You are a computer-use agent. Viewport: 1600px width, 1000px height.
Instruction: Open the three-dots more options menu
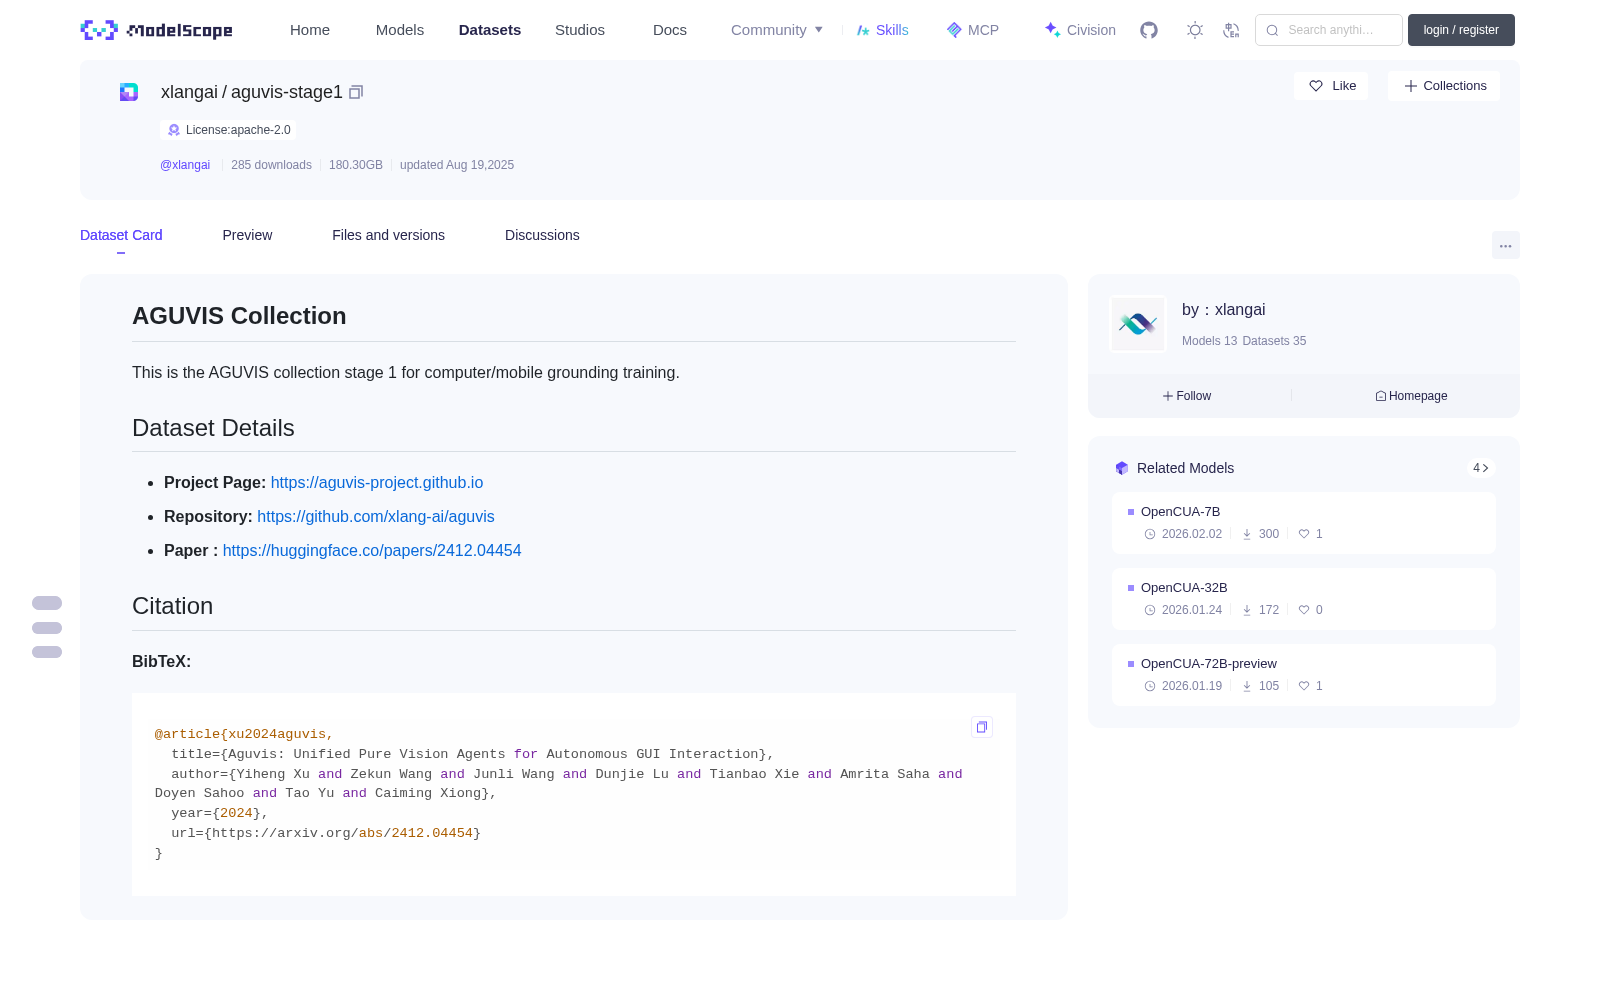(x=1506, y=245)
